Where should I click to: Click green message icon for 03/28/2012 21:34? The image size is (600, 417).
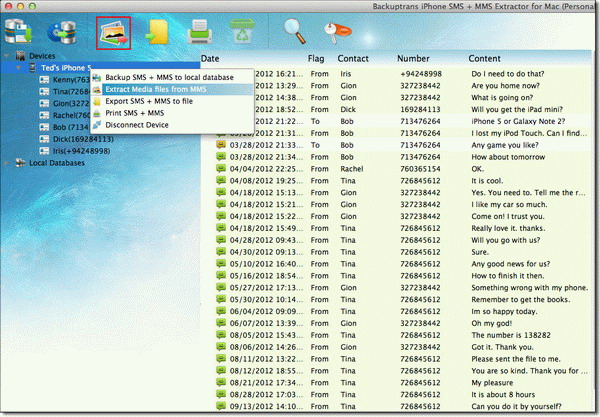click(x=221, y=156)
